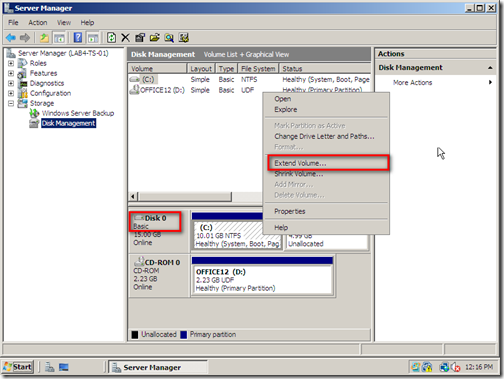Click the Type column header

tap(226, 69)
